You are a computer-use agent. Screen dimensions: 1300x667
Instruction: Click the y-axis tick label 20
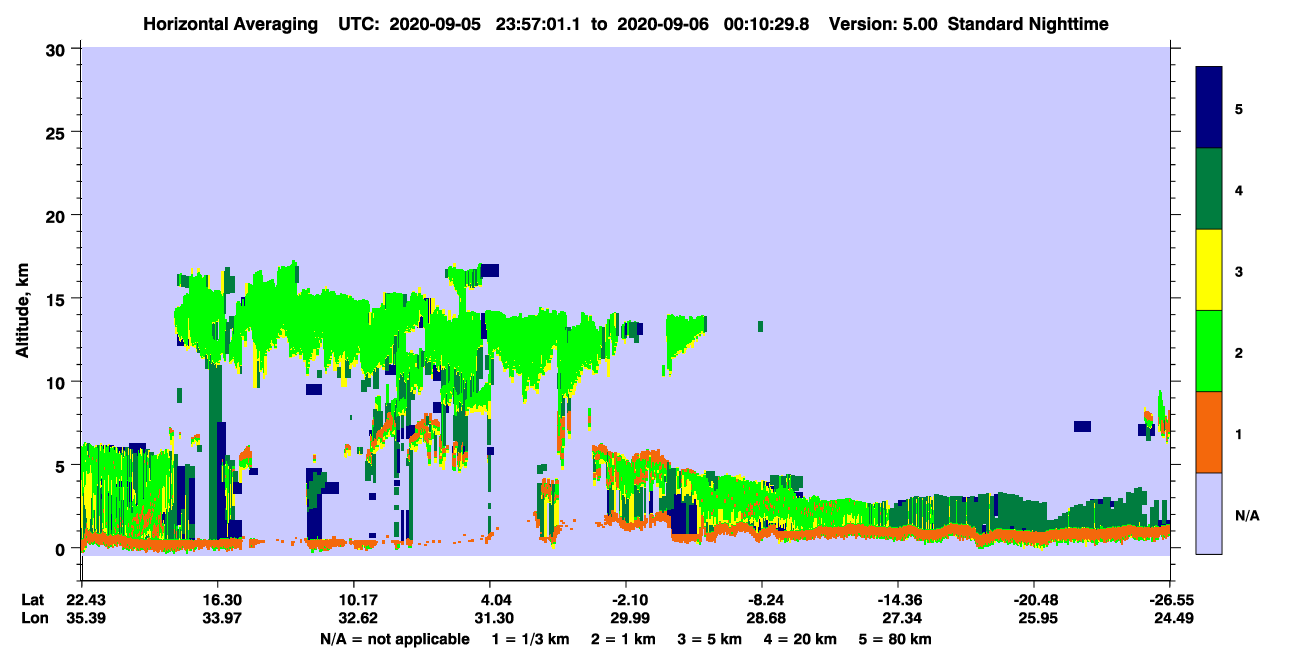(x=58, y=215)
